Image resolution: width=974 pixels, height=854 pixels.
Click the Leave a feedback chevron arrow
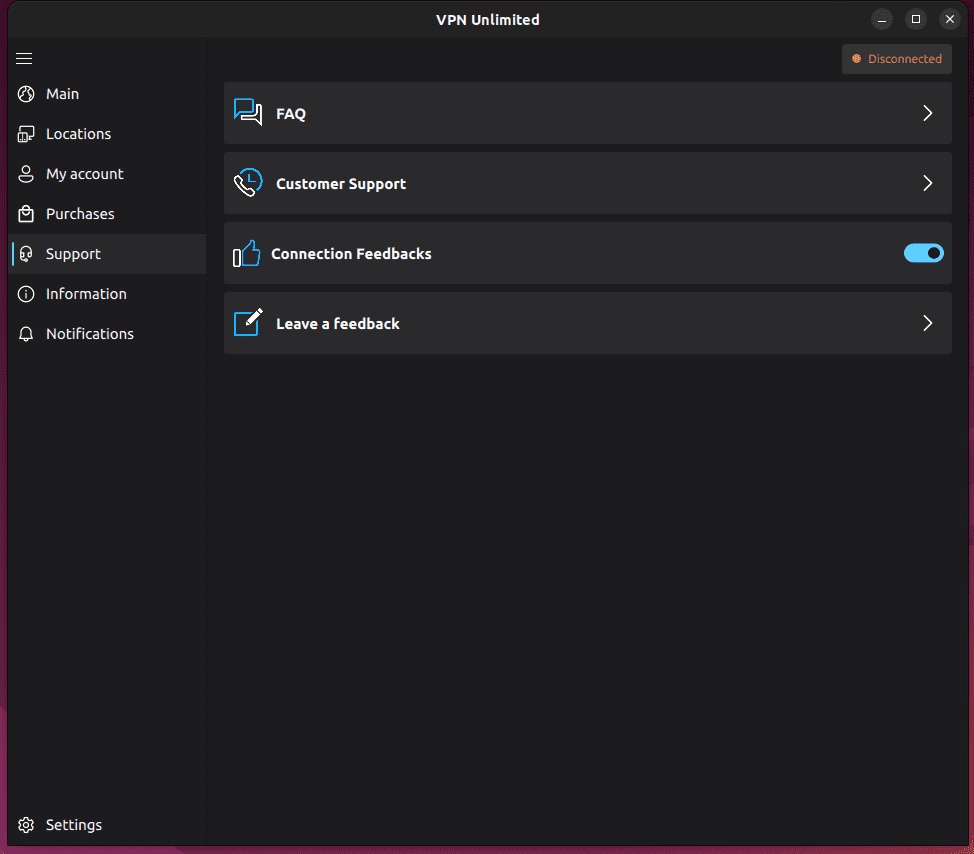tap(927, 323)
